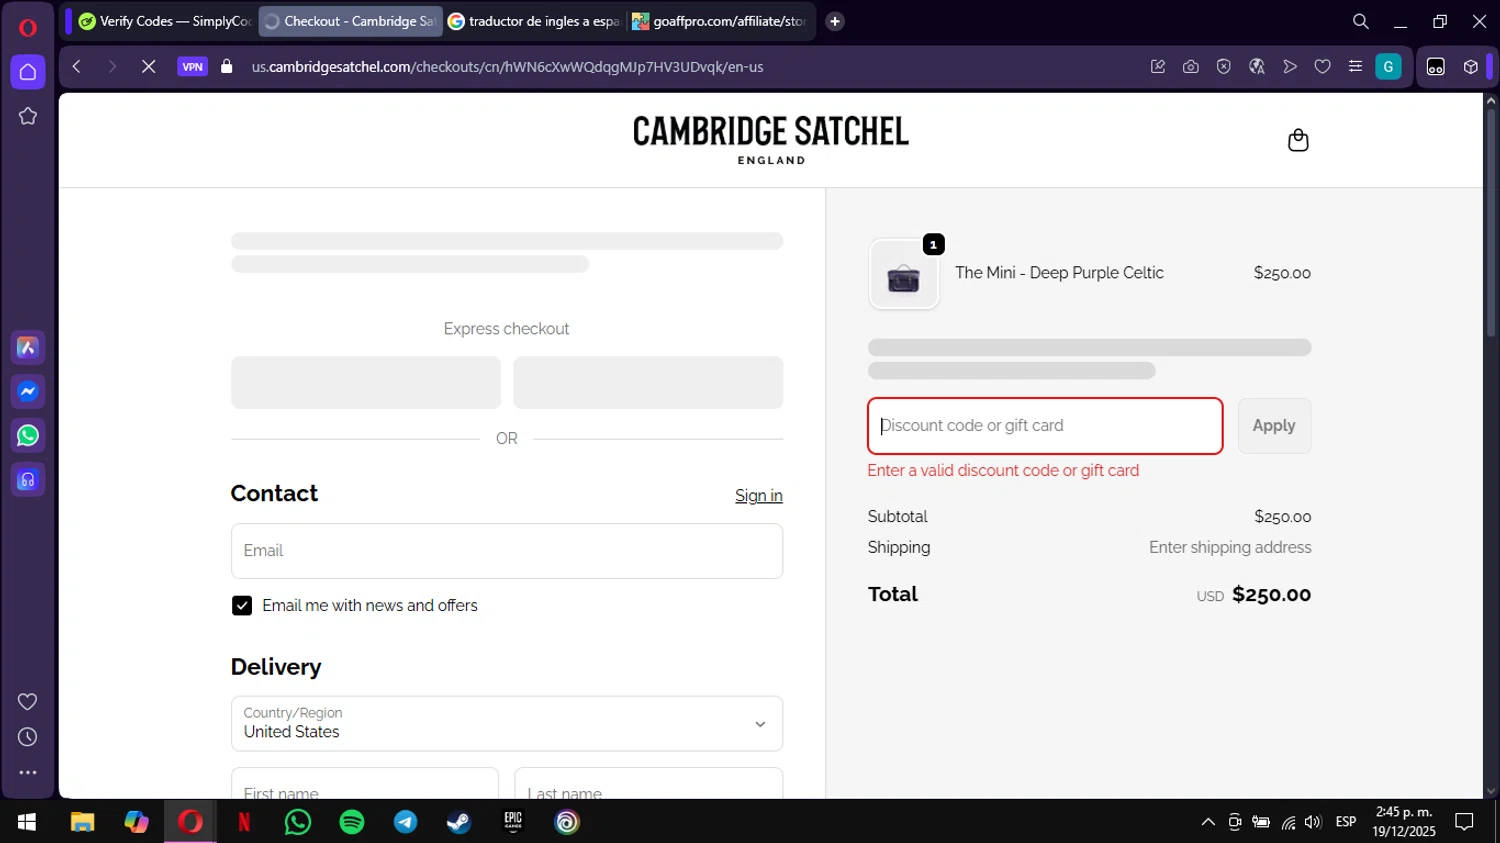The height and width of the screenshot is (843, 1500).
Task: Click the Cambridge Satchel logo
Action: tap(771, 139)
